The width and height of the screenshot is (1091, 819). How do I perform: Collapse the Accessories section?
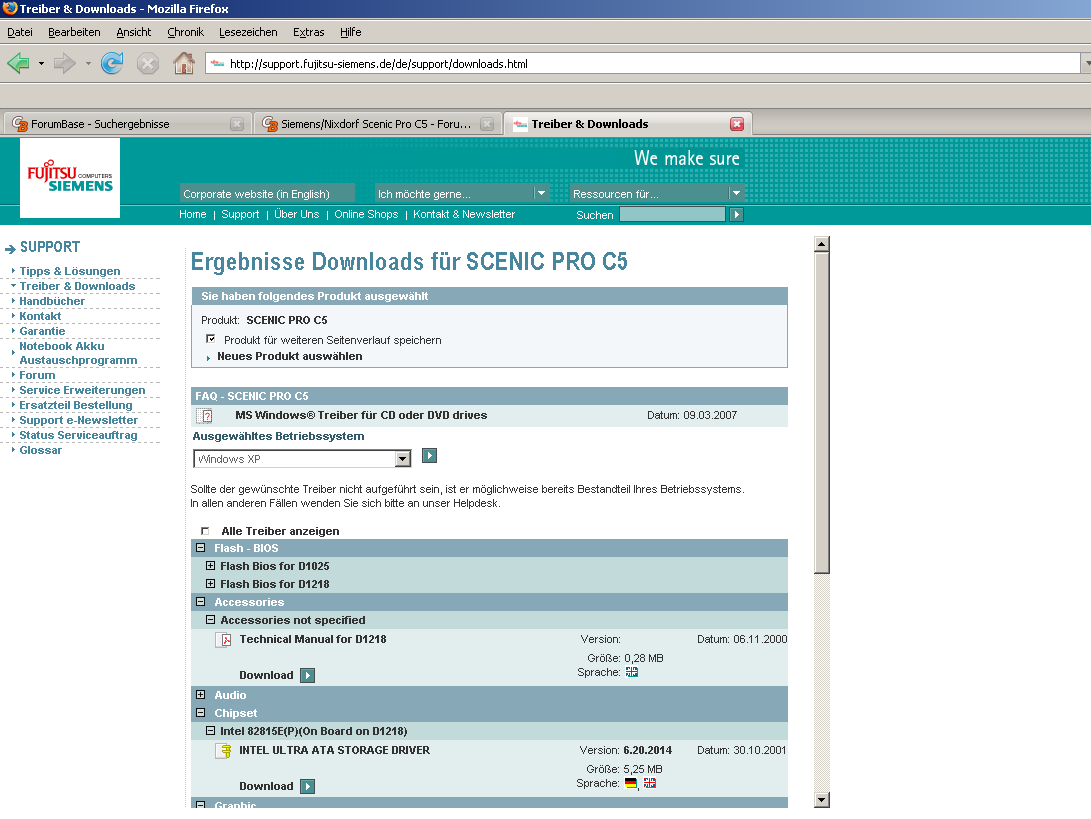(x=200, y=602)
